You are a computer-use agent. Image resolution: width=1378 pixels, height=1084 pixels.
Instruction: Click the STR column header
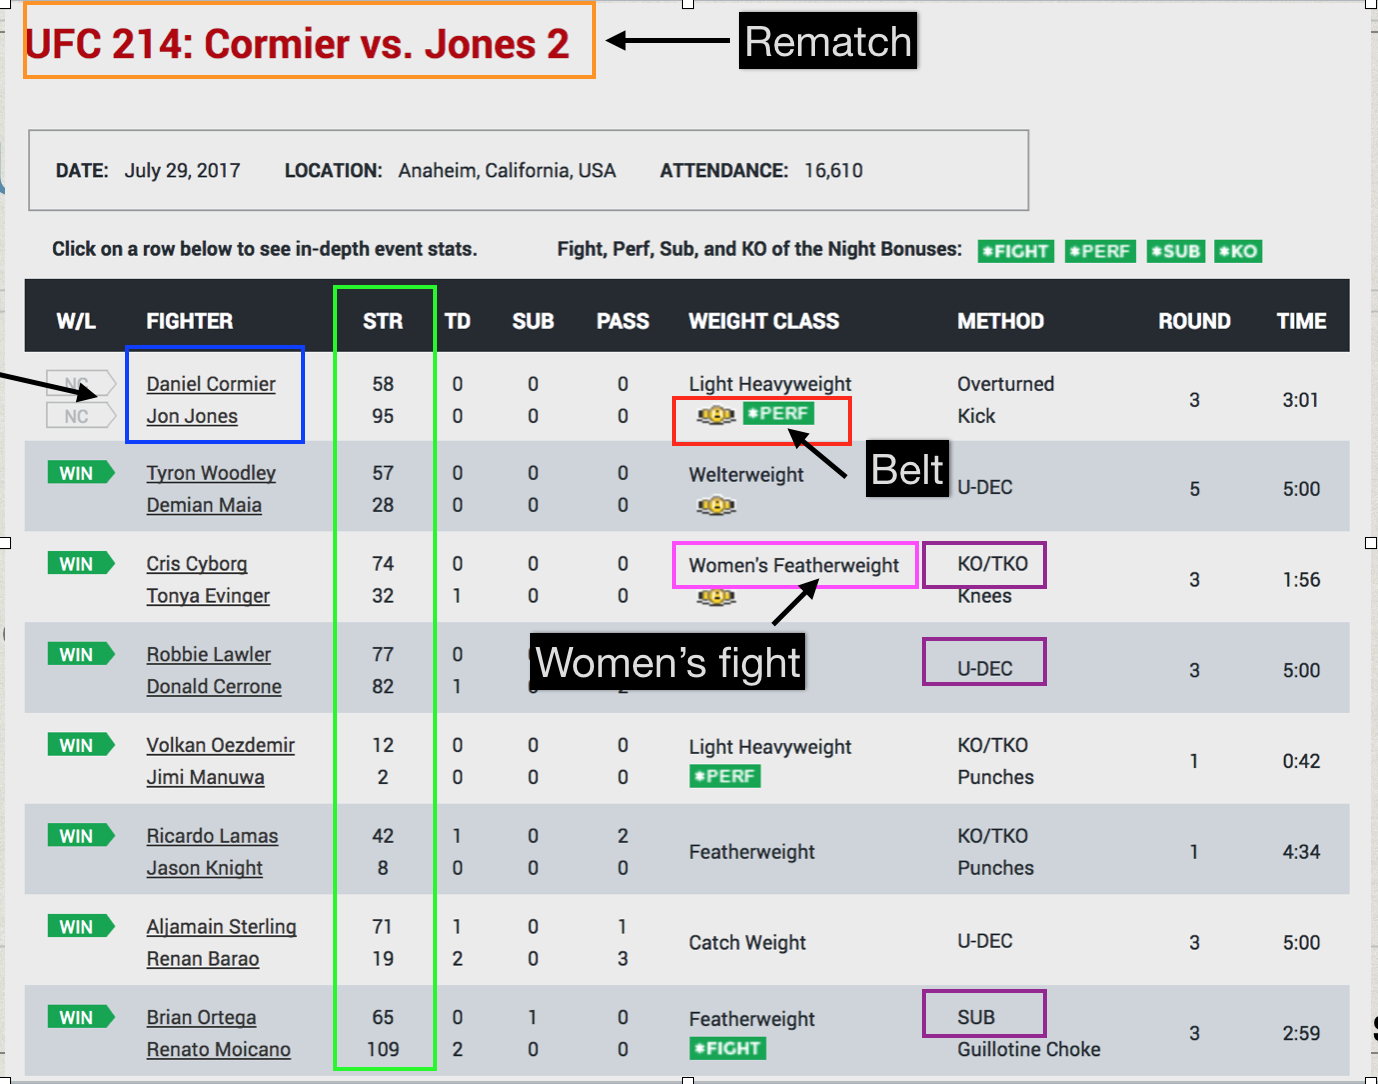[383, 321]
